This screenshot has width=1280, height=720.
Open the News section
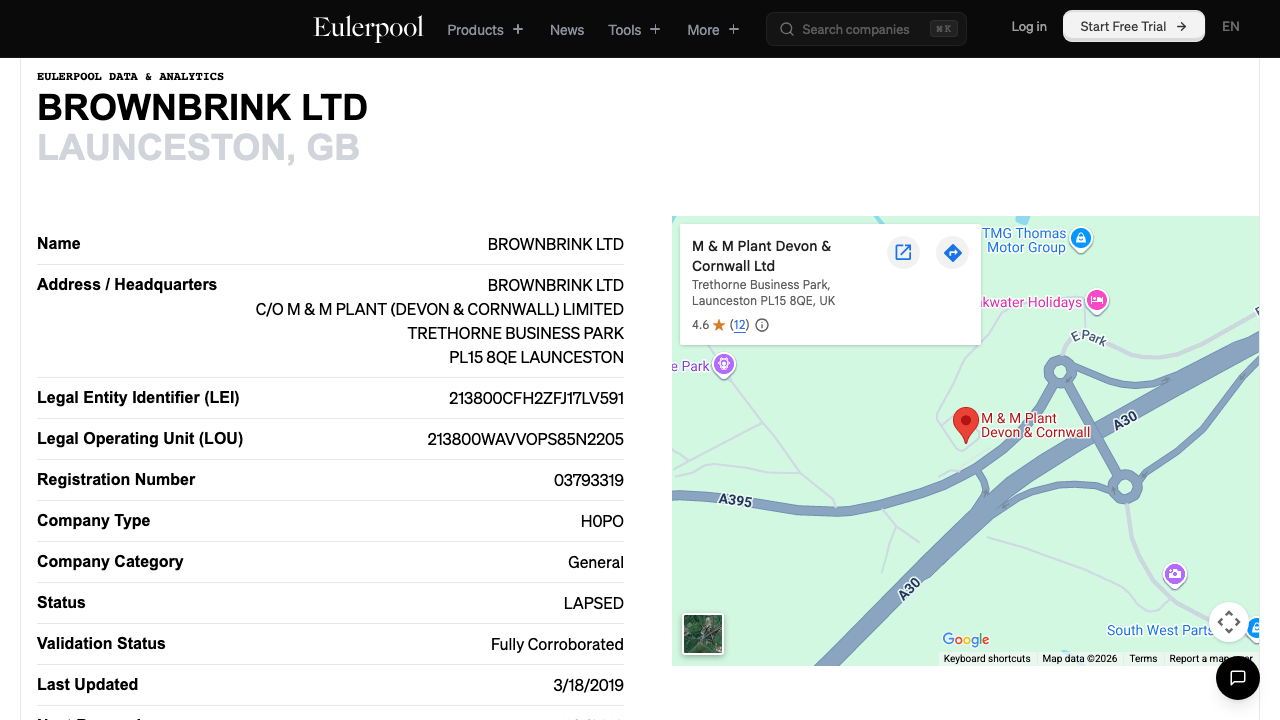(x=566, y=30)
